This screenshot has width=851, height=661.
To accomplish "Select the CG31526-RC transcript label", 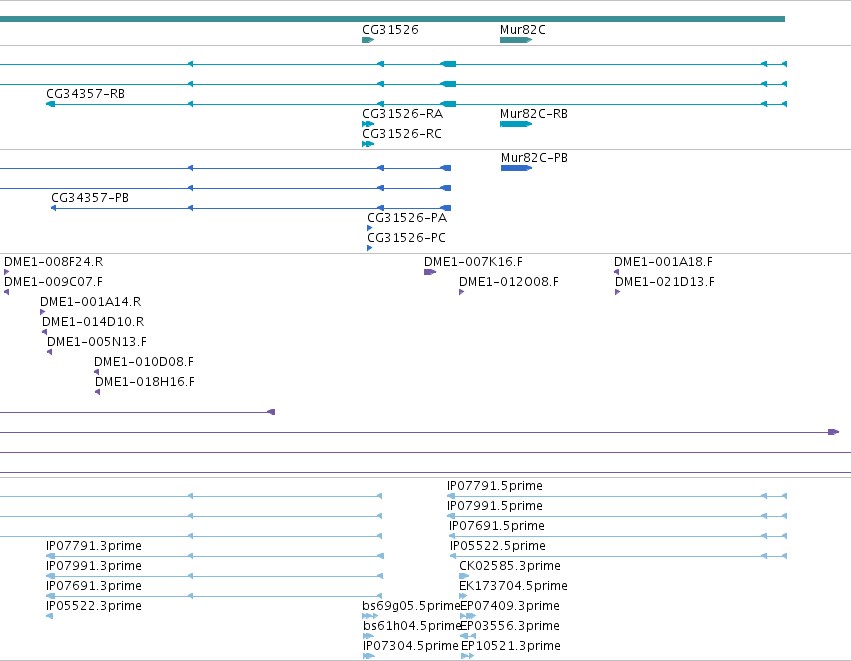I will pyautogui.click(x=402, y=134).
